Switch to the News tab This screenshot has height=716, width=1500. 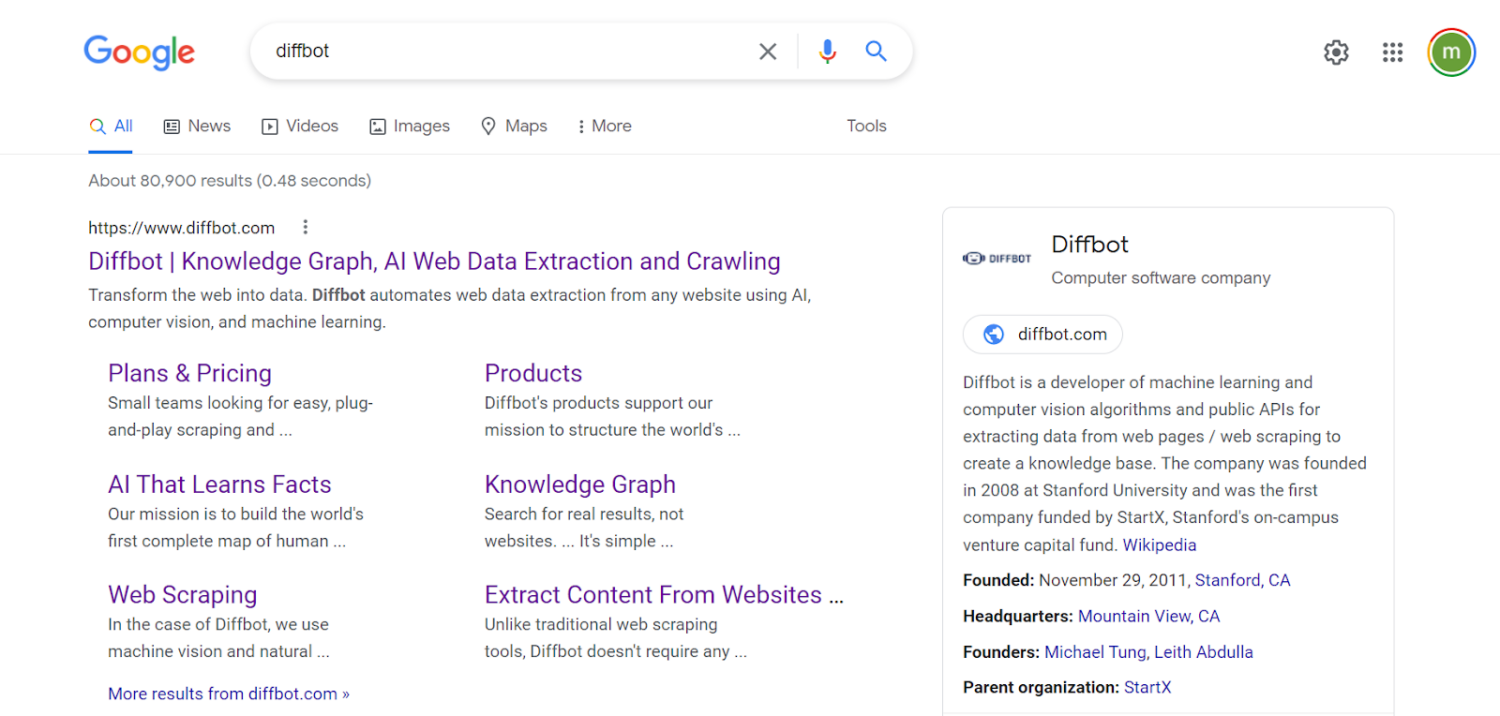click(x=197, y=126)
